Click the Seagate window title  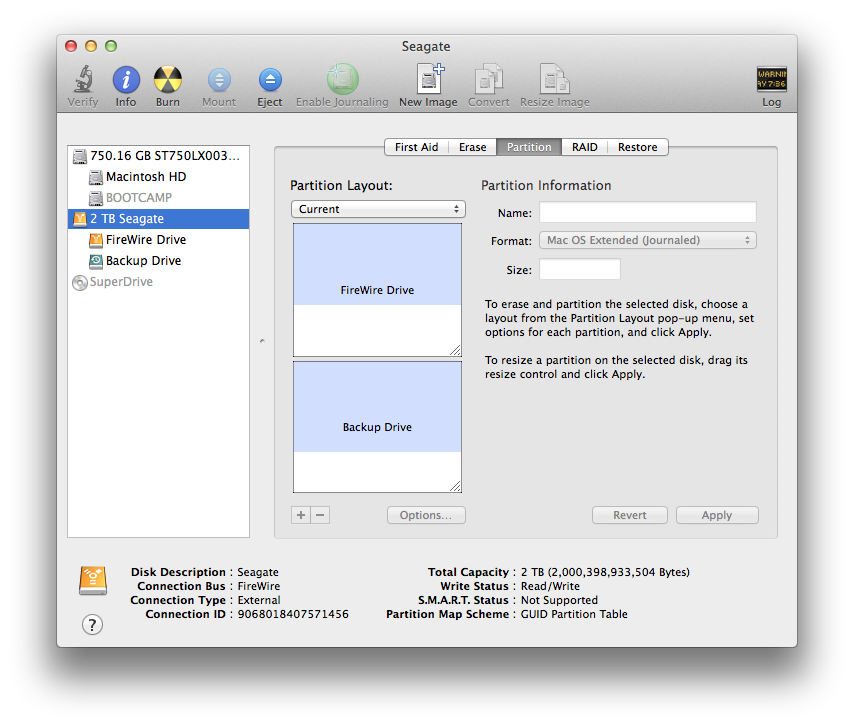point(426,47)
